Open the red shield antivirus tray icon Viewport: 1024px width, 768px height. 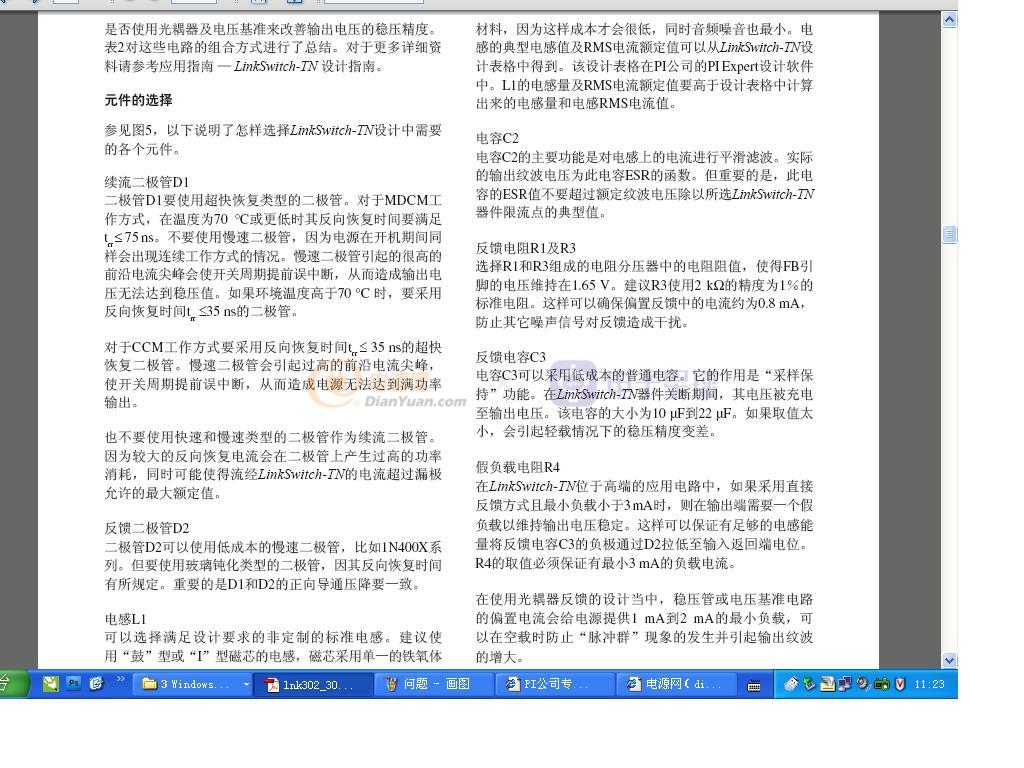[900, 684]
